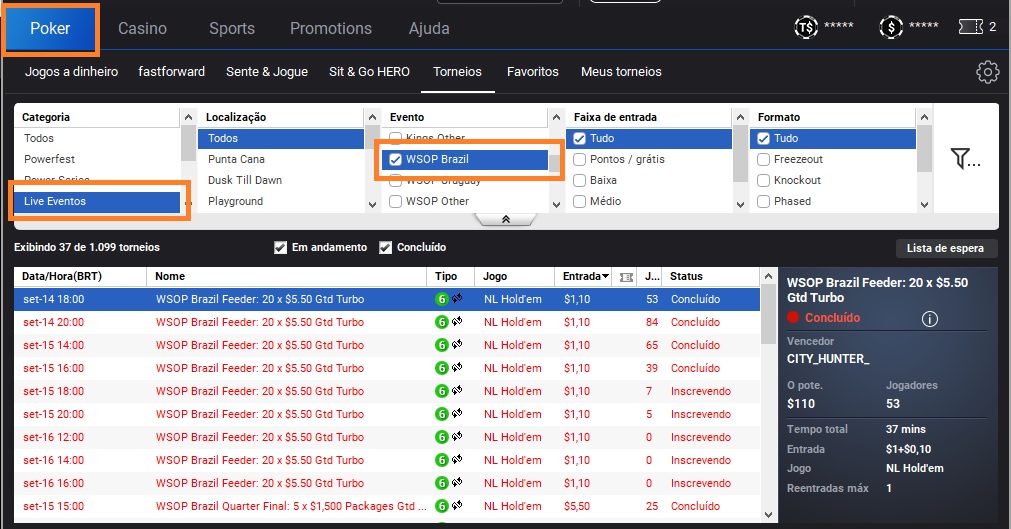Check the Pontos / grátis buy-in checkbox

tap(579, 159)
